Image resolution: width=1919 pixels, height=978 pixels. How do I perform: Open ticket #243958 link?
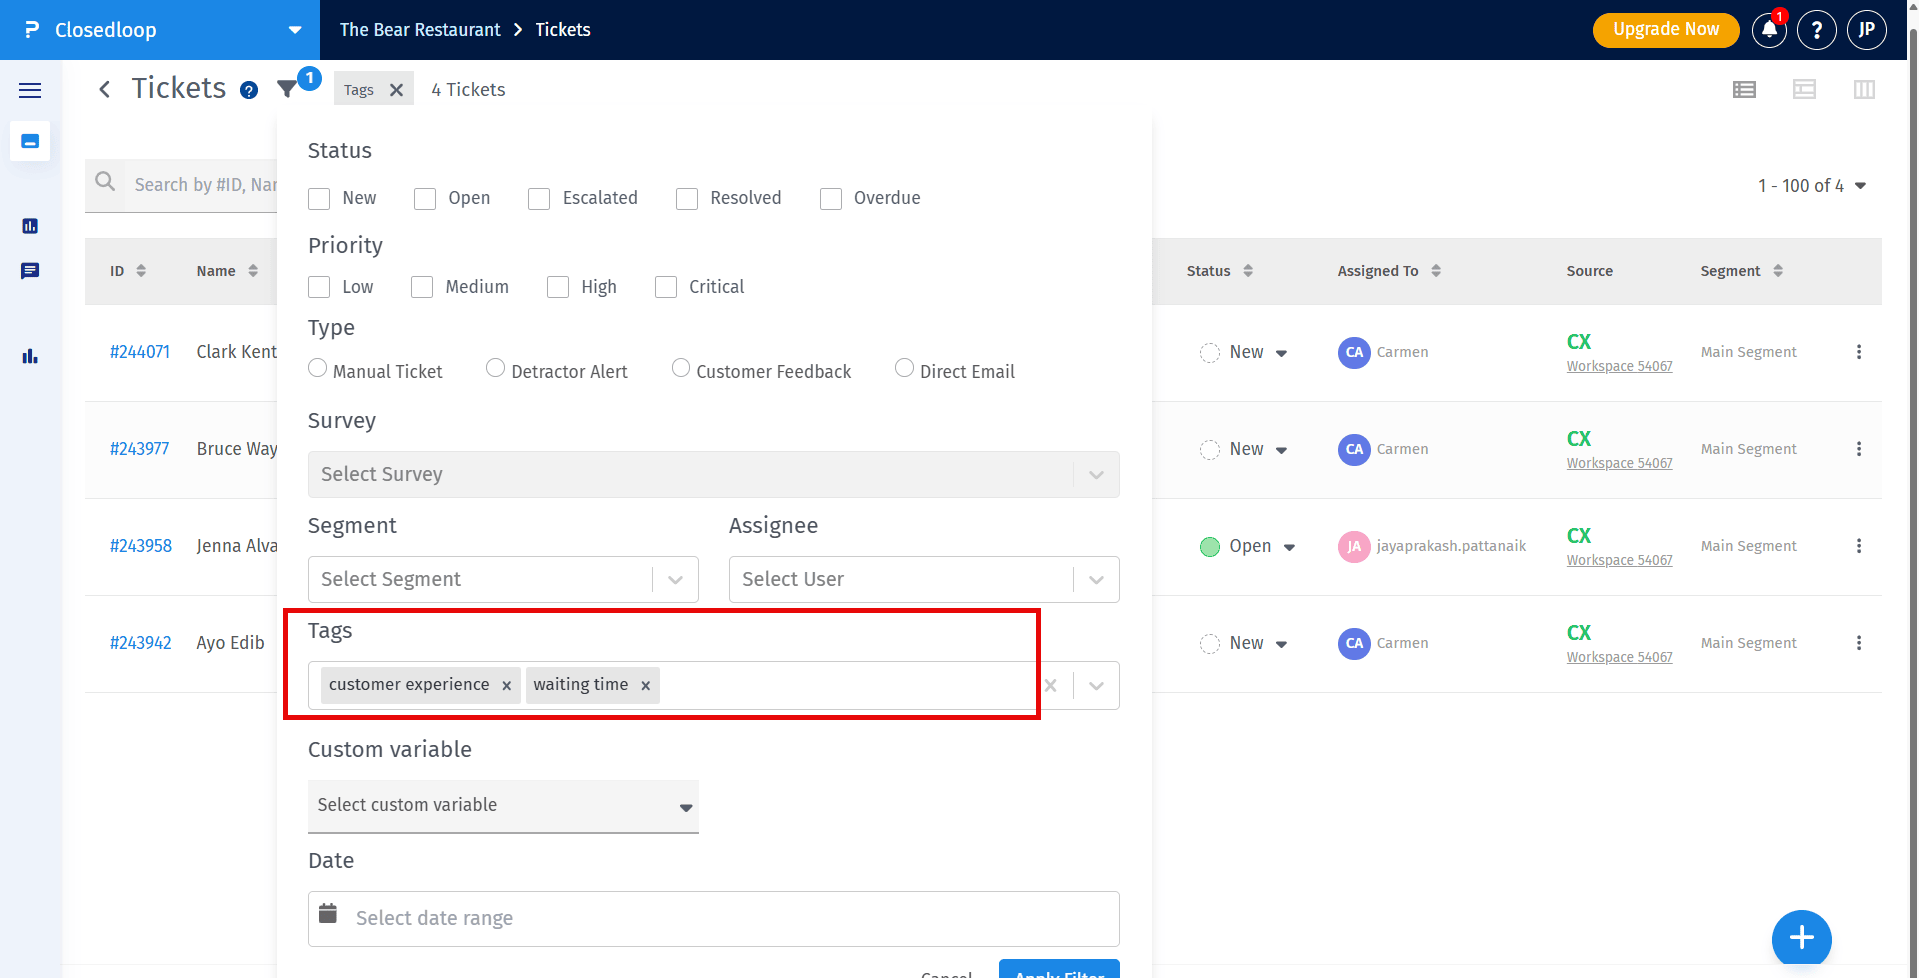point(141,546)
